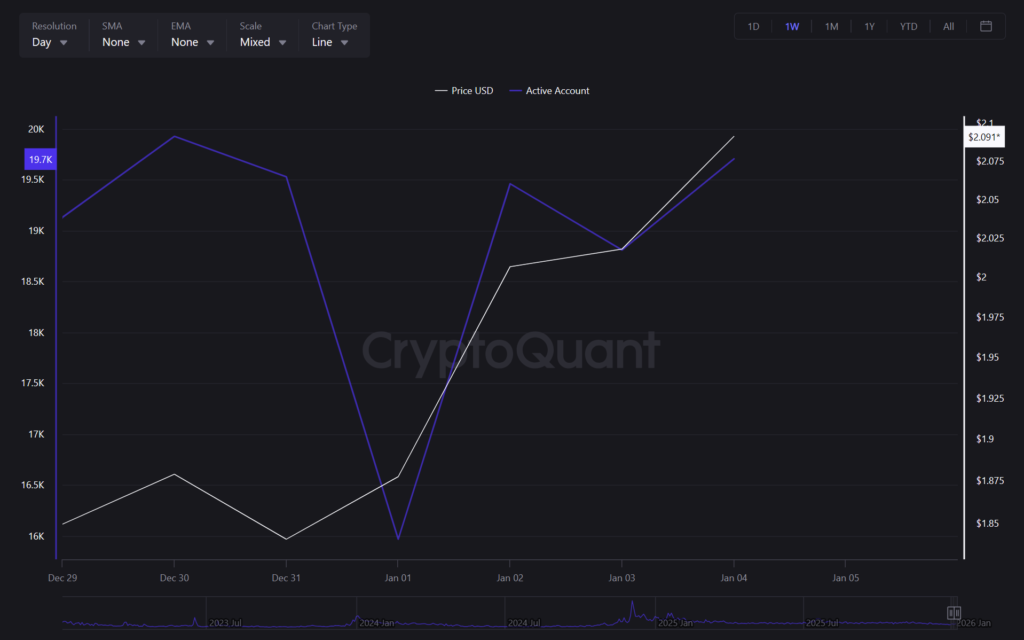Reselect the active 1W time range
The image size is (1024, 640).
click(792, 26)
